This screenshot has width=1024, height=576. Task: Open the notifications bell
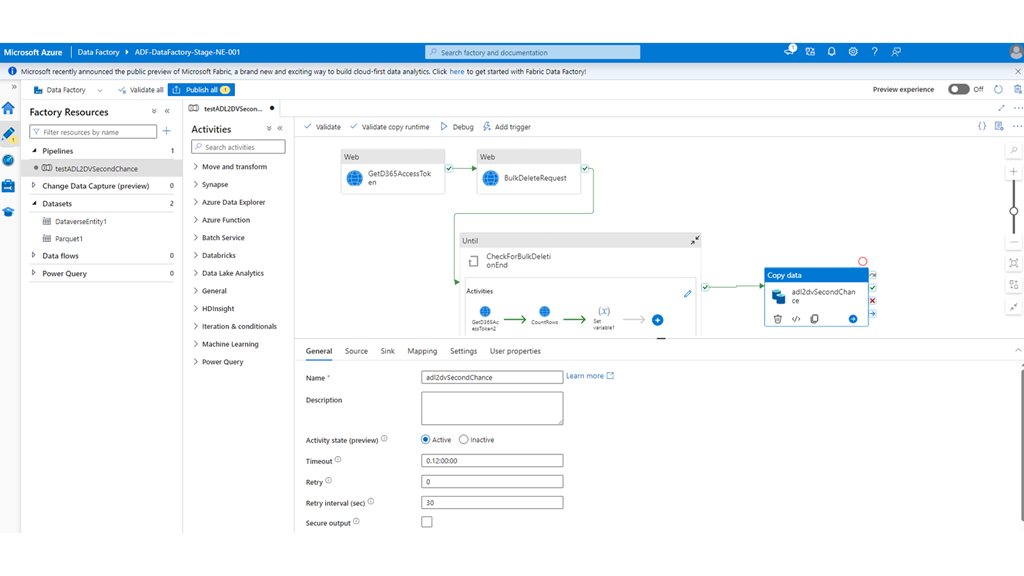coord(831,52)
